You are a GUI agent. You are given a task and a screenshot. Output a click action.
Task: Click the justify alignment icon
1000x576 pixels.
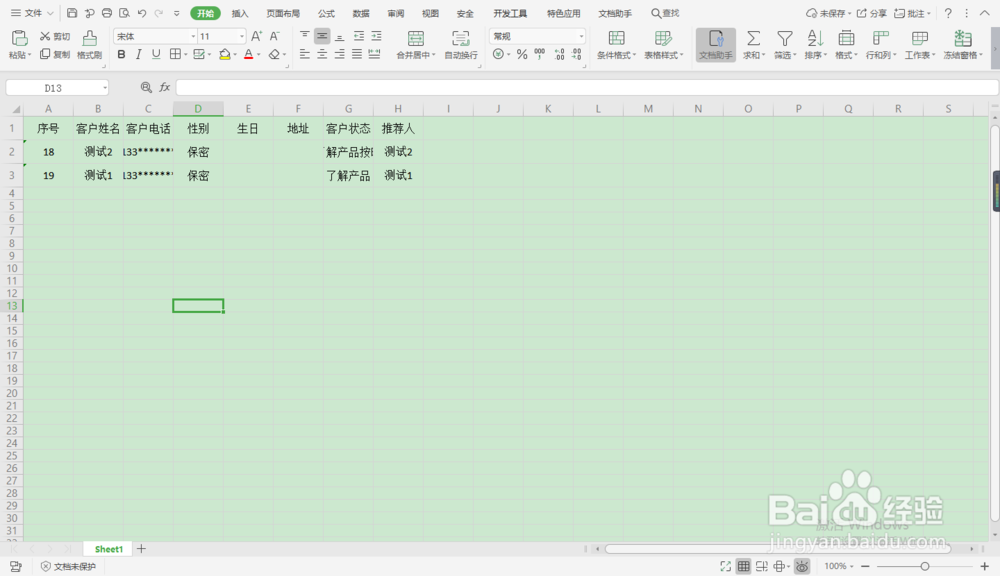pyautogui.click(x=357, y=54)
